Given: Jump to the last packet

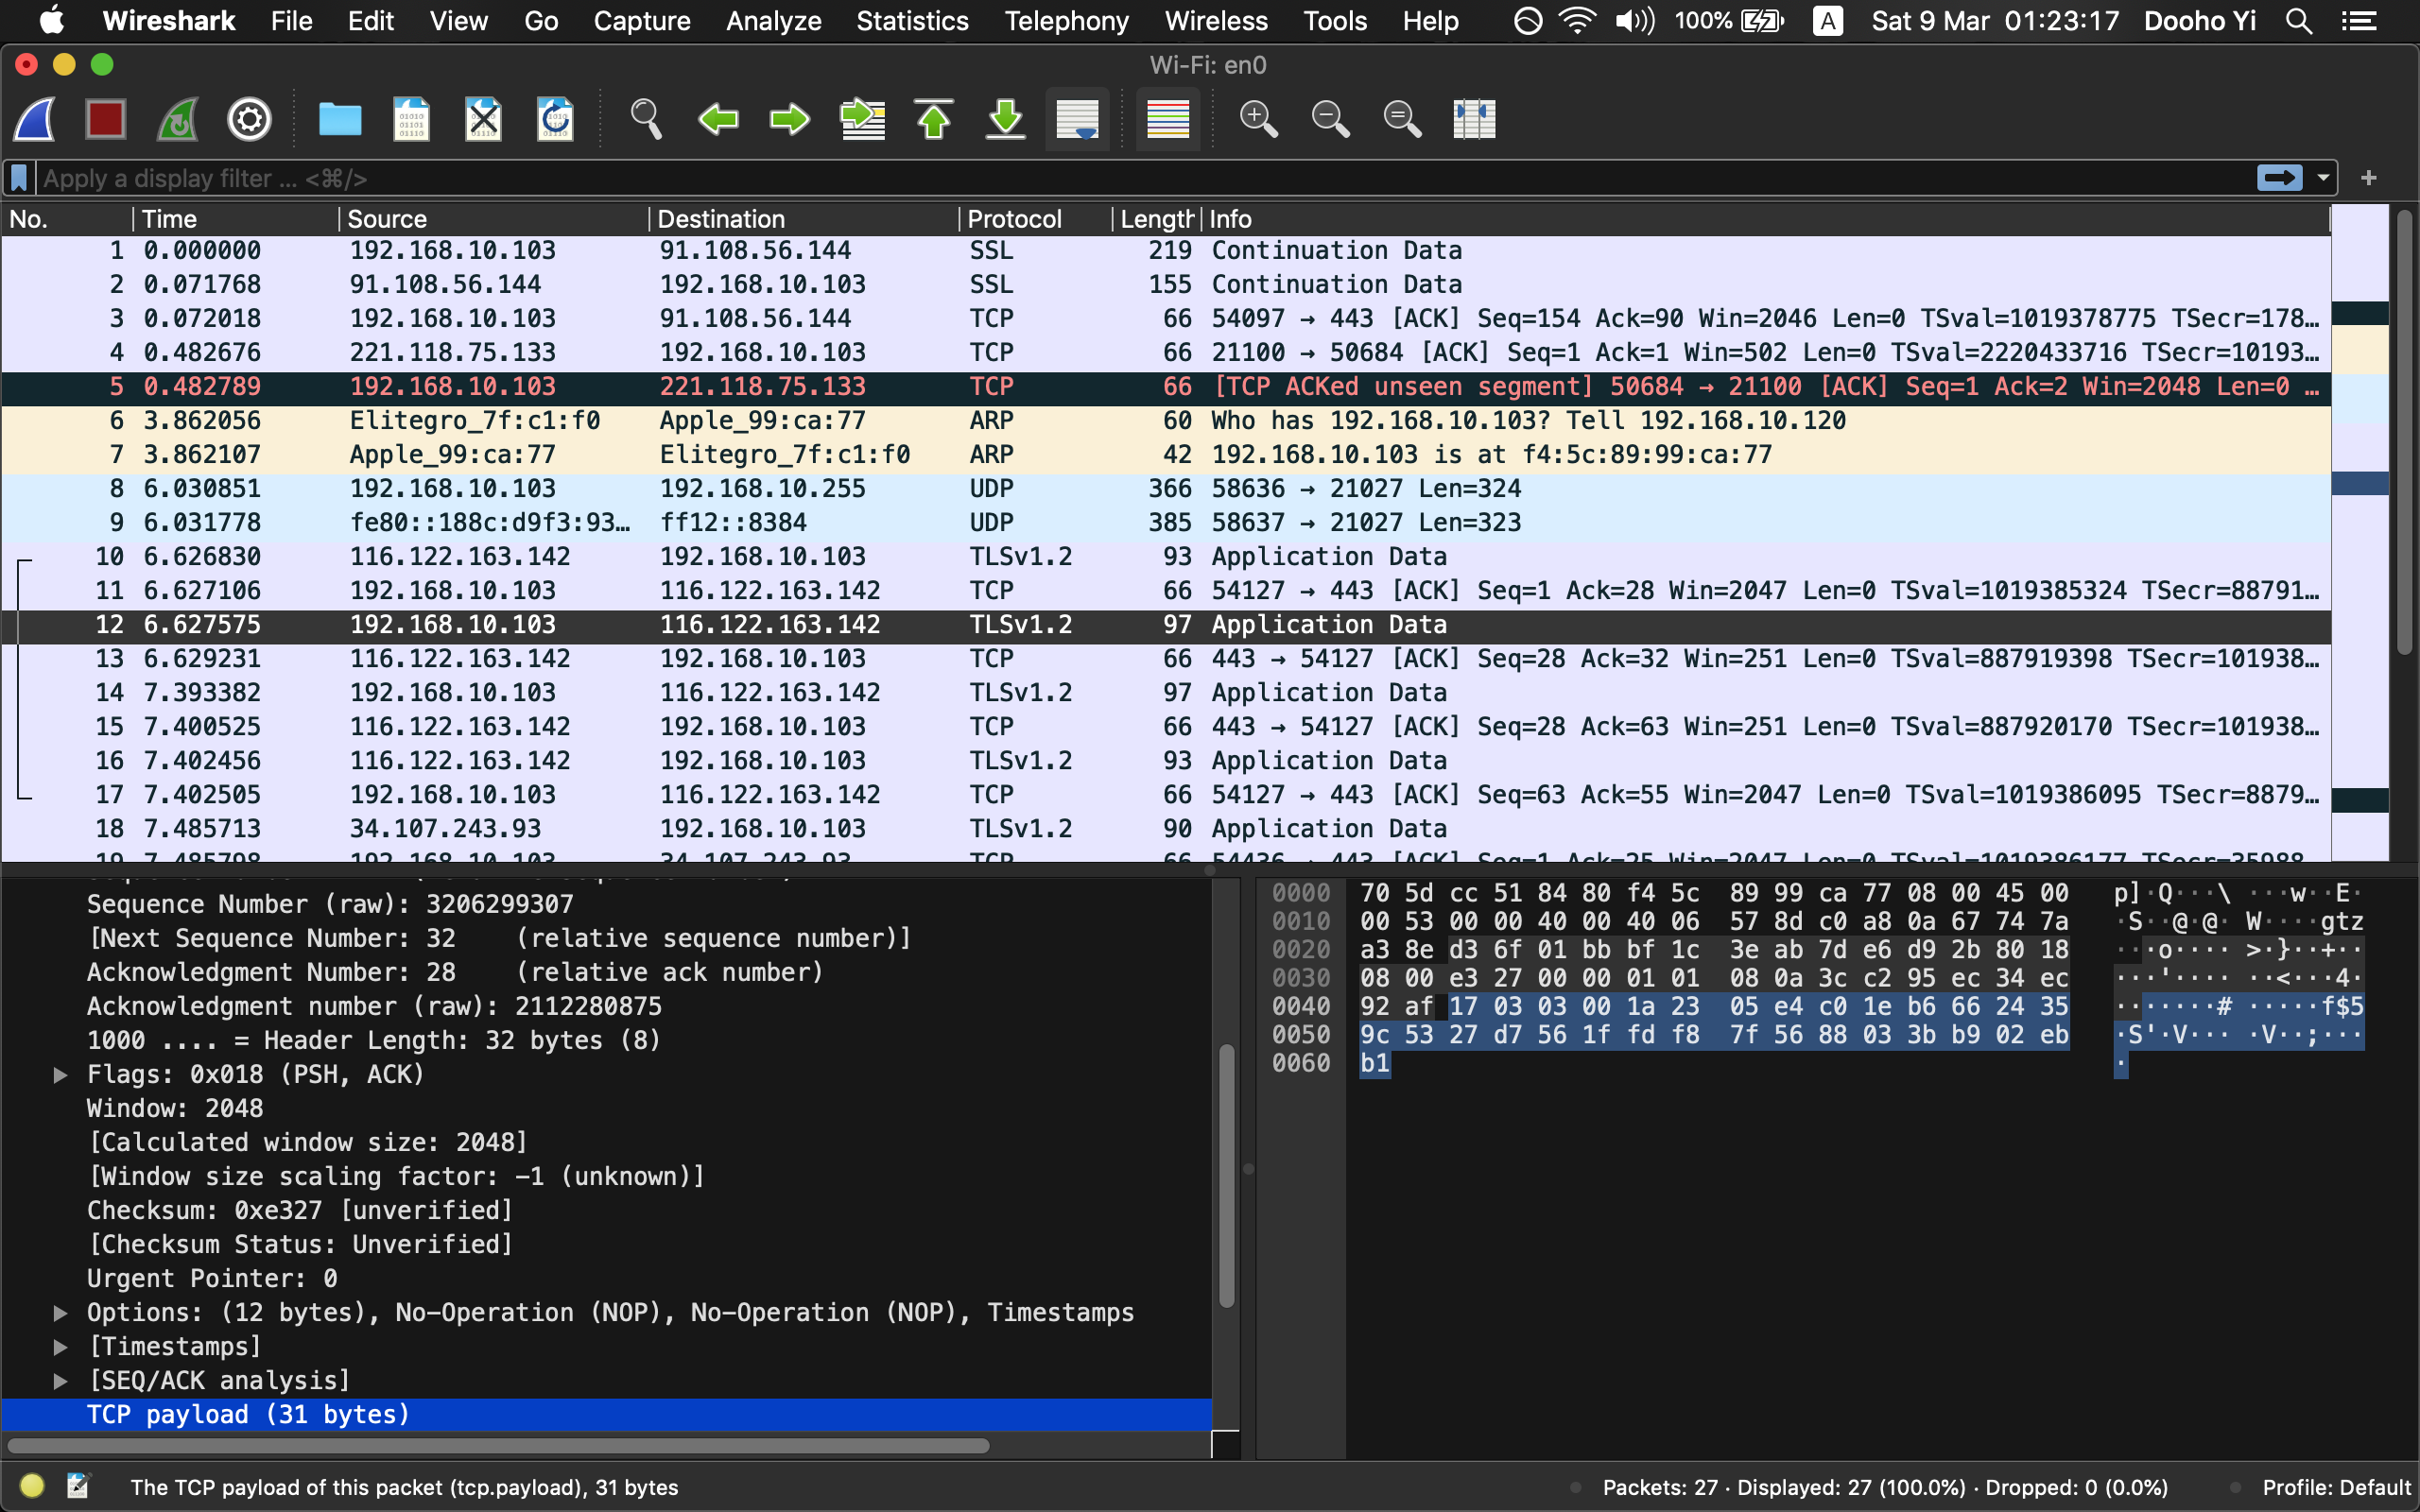Looking at the screenshot, I should tap(1005, 119).
